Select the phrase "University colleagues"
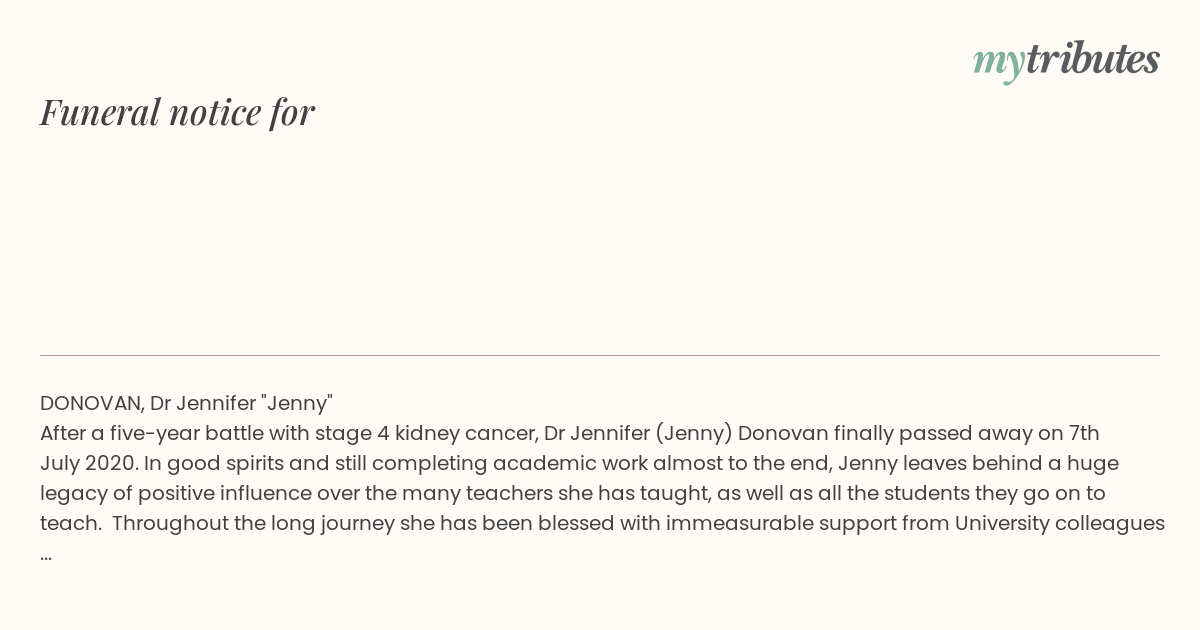The width and height of the screenshot is (1200, 630). (x=1060, y=523)
